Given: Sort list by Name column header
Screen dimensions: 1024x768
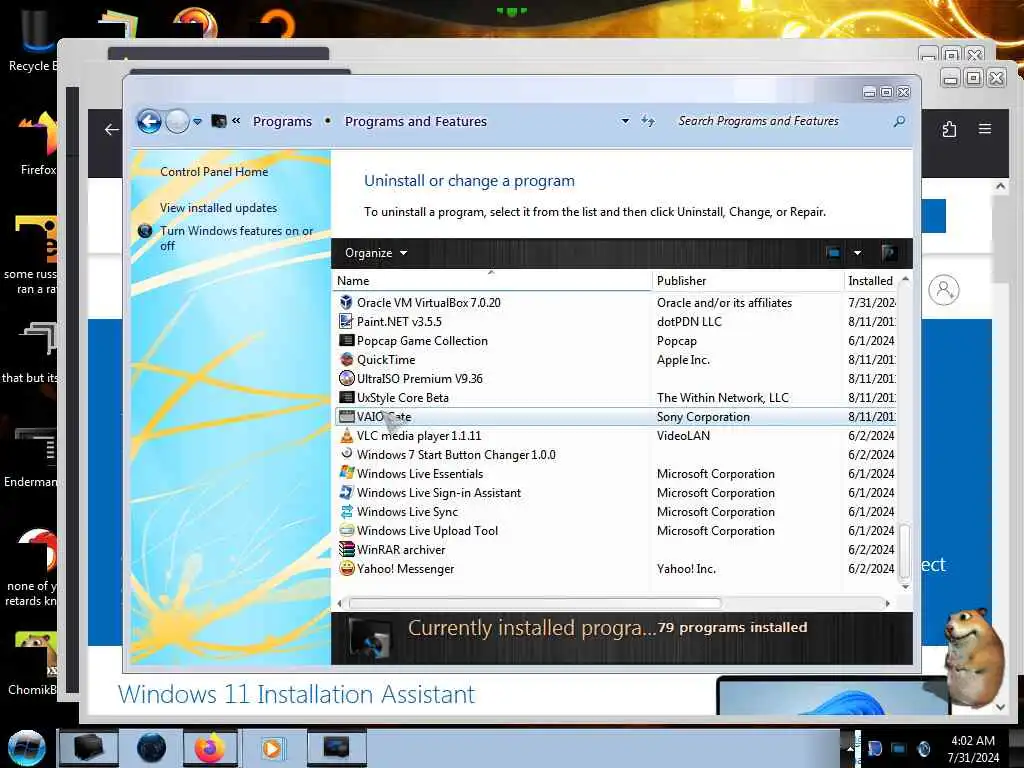Looking at the screenshot, I should (x=492, y=281).
